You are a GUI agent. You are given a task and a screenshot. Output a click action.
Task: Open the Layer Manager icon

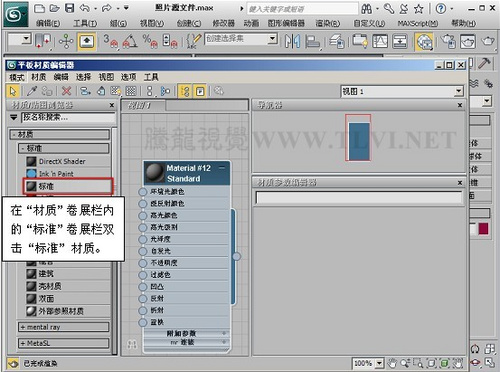pyautogui.click(x=337, y=42)
